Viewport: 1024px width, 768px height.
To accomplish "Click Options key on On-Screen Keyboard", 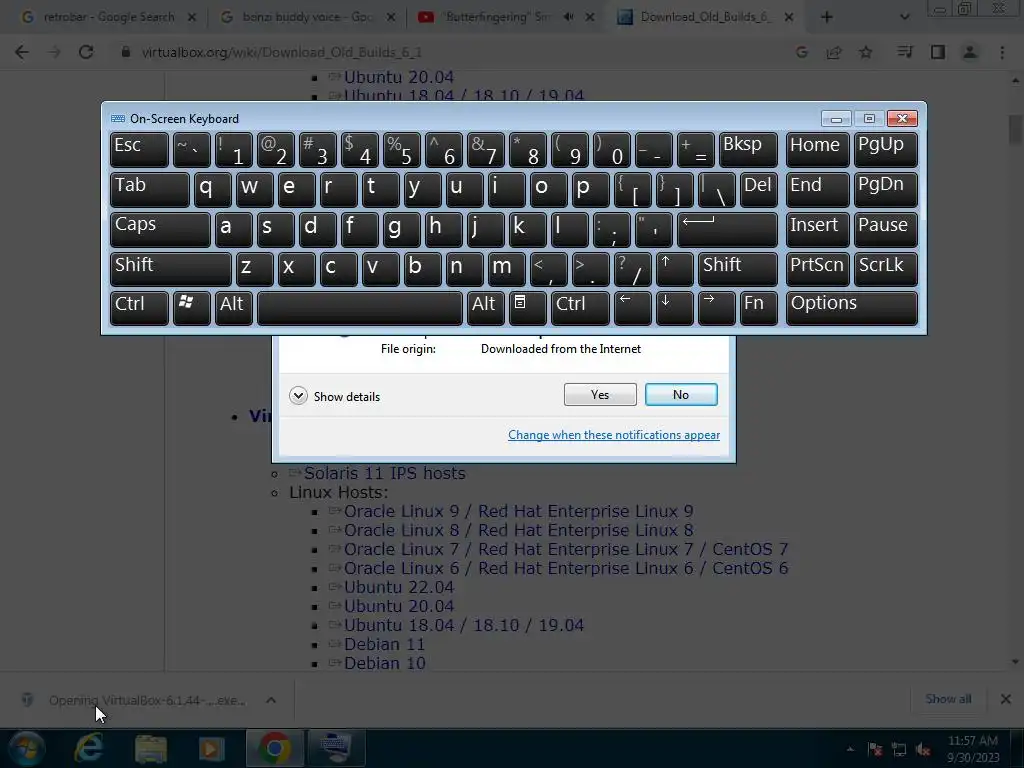I will click(852, 308).
